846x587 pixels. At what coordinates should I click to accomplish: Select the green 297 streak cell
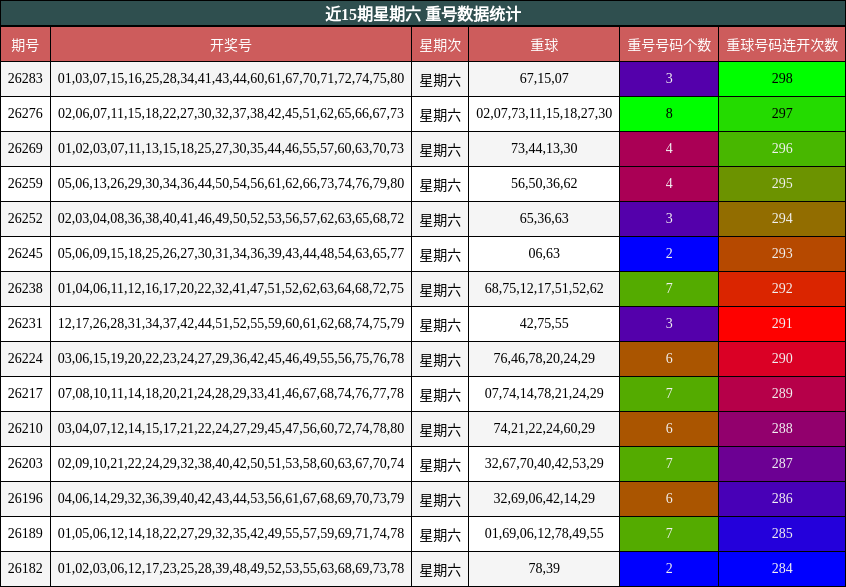pos(782,114)
